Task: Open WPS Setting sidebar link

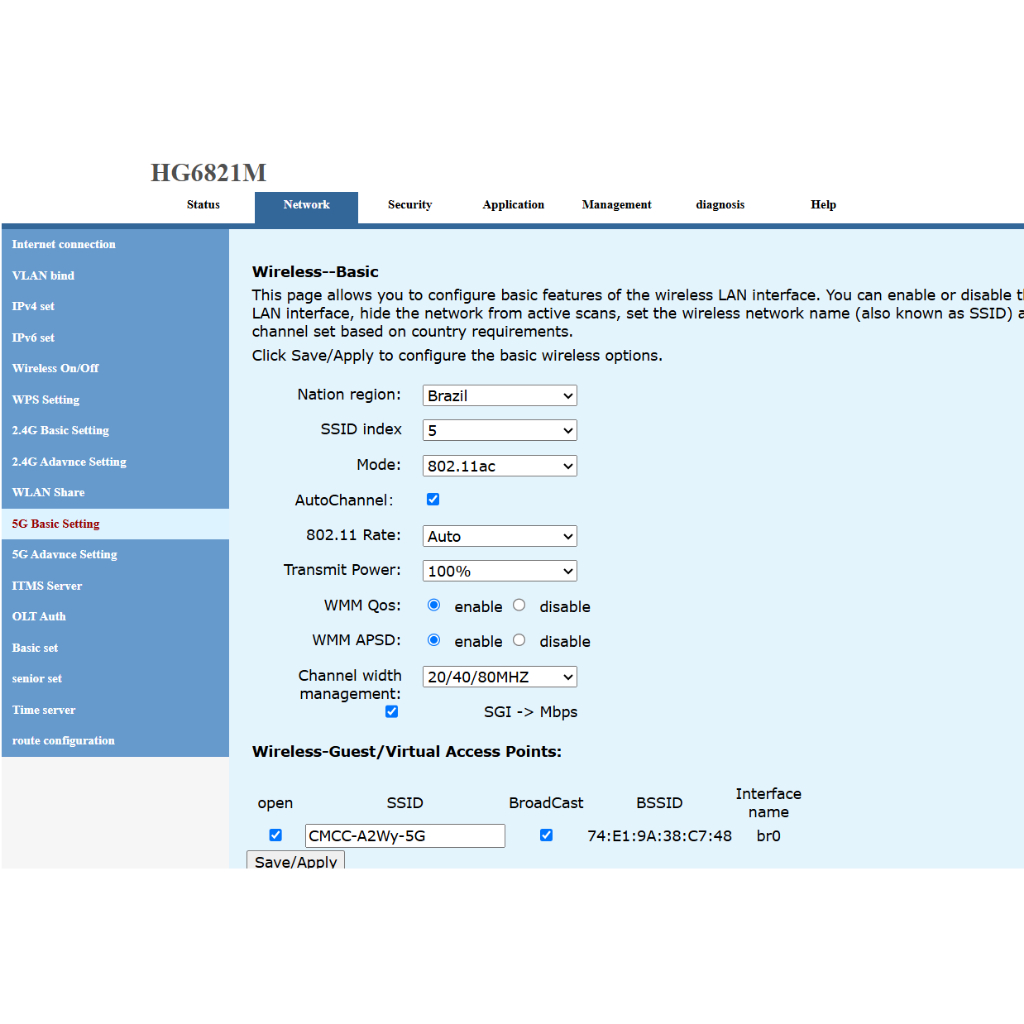Action: [x=45, y=400]
